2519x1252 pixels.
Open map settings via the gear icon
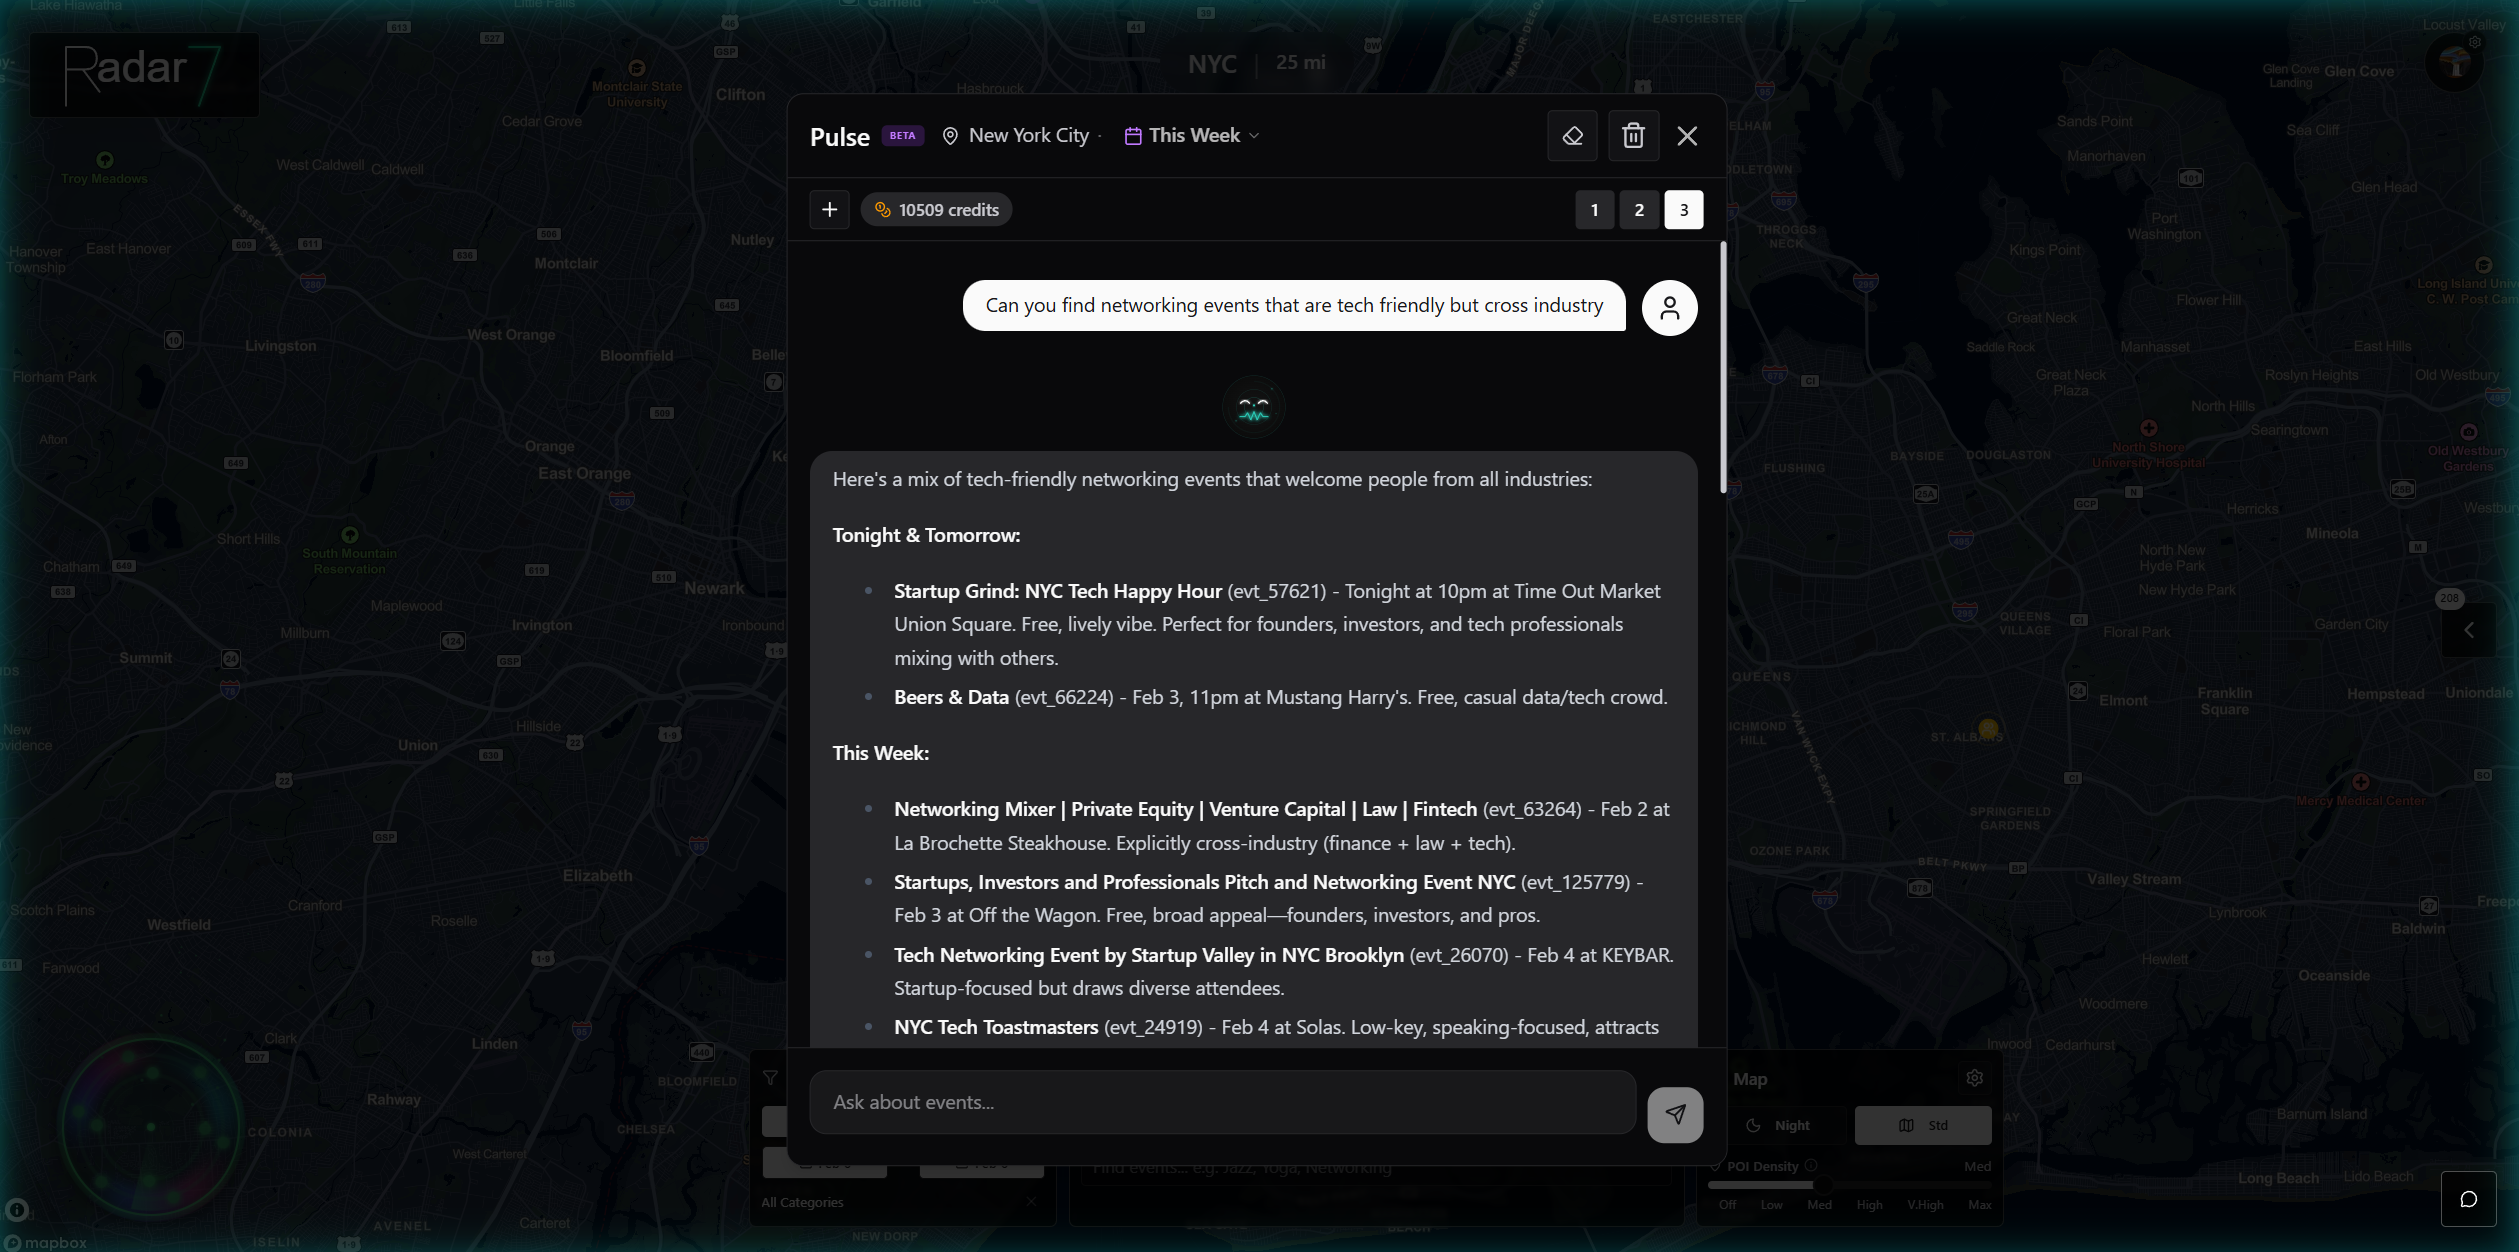point(1973,1077)
